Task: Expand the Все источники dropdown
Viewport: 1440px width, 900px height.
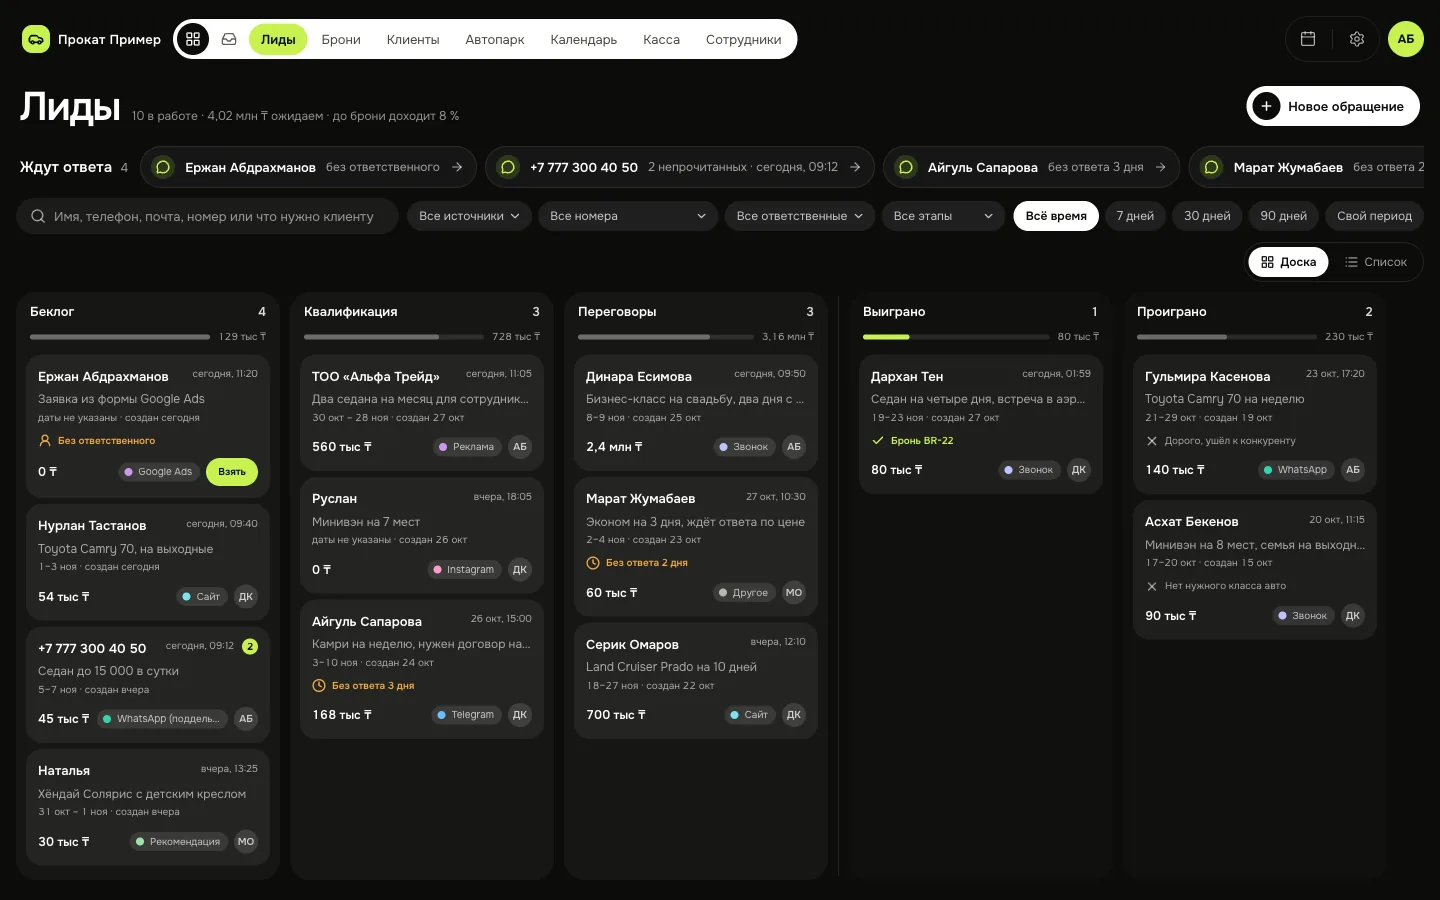Action: pyautogui.click(x=470, y=216)
